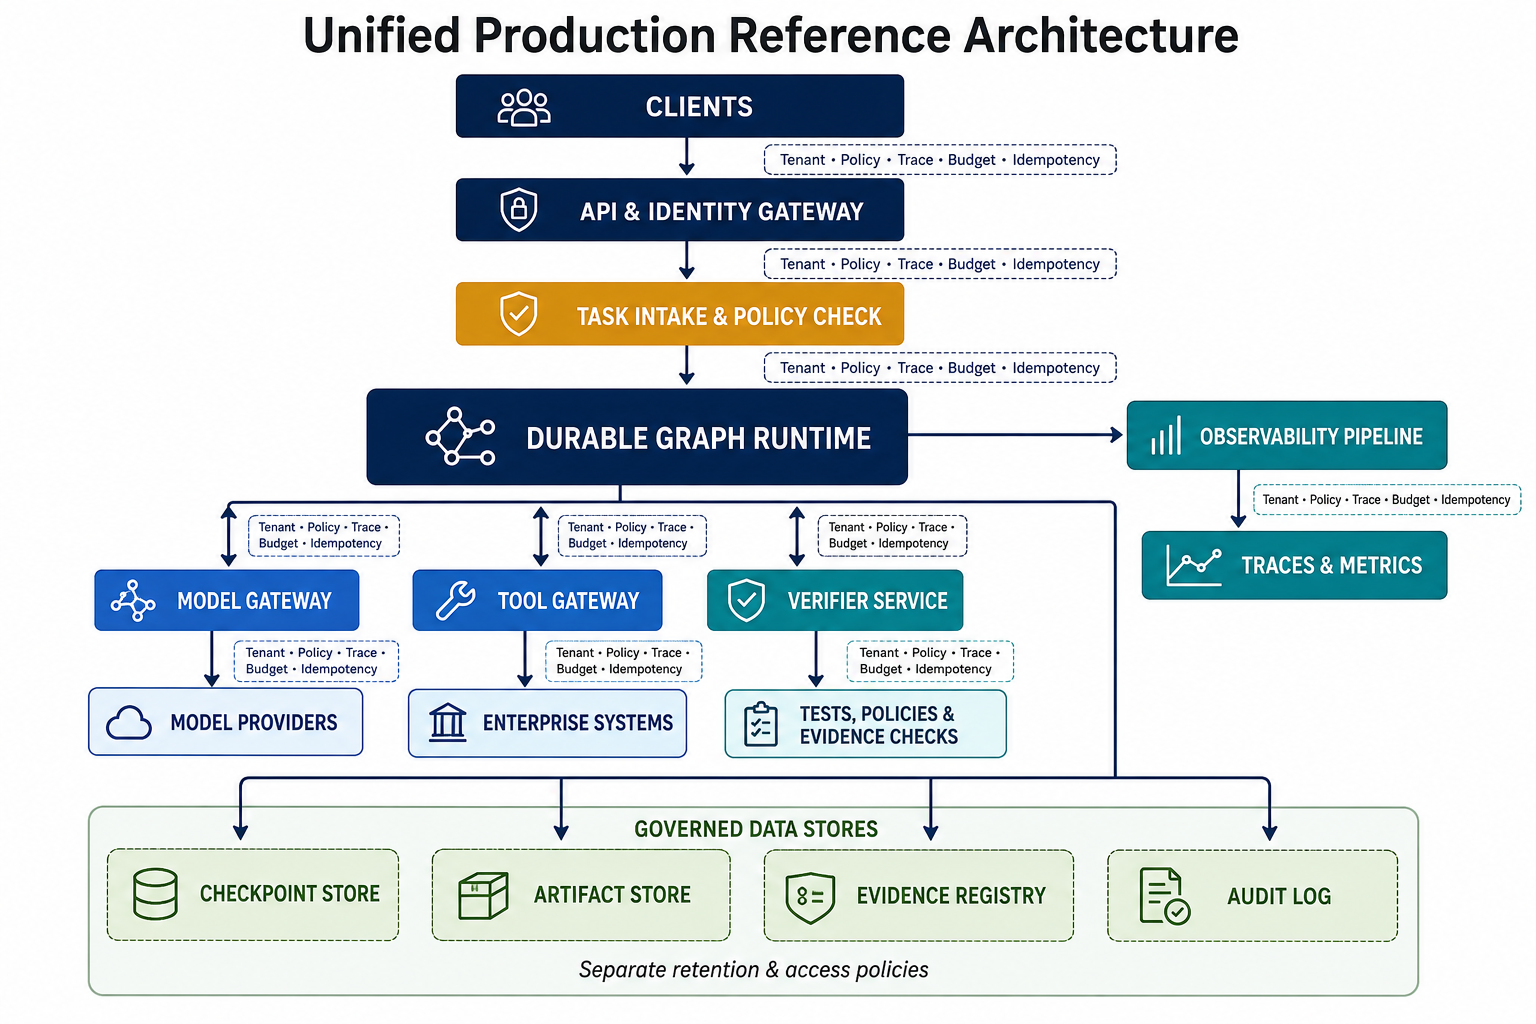Viewport: 1536px width, 1024px height.
Task: Click the "AUDIT LOG" label
Action: click(x=1279, y=896)
